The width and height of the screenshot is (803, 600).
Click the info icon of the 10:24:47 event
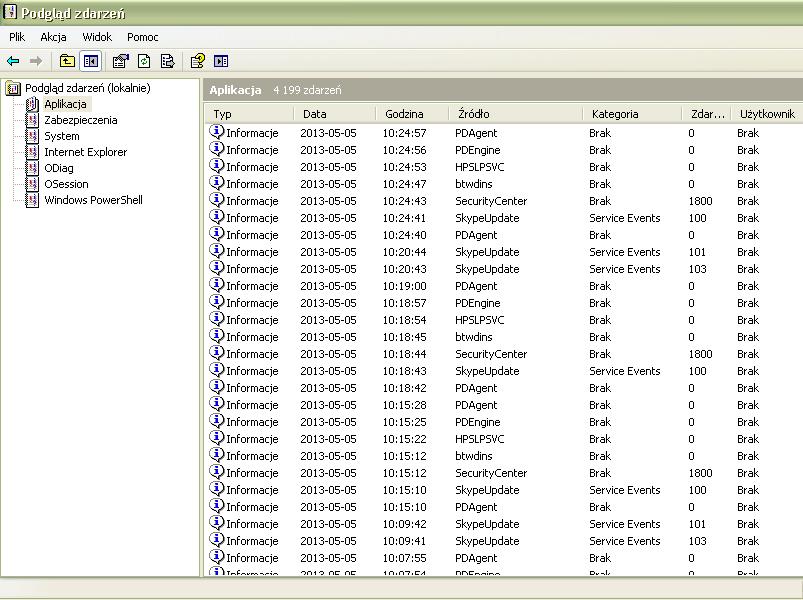click(x=217, y=183)
